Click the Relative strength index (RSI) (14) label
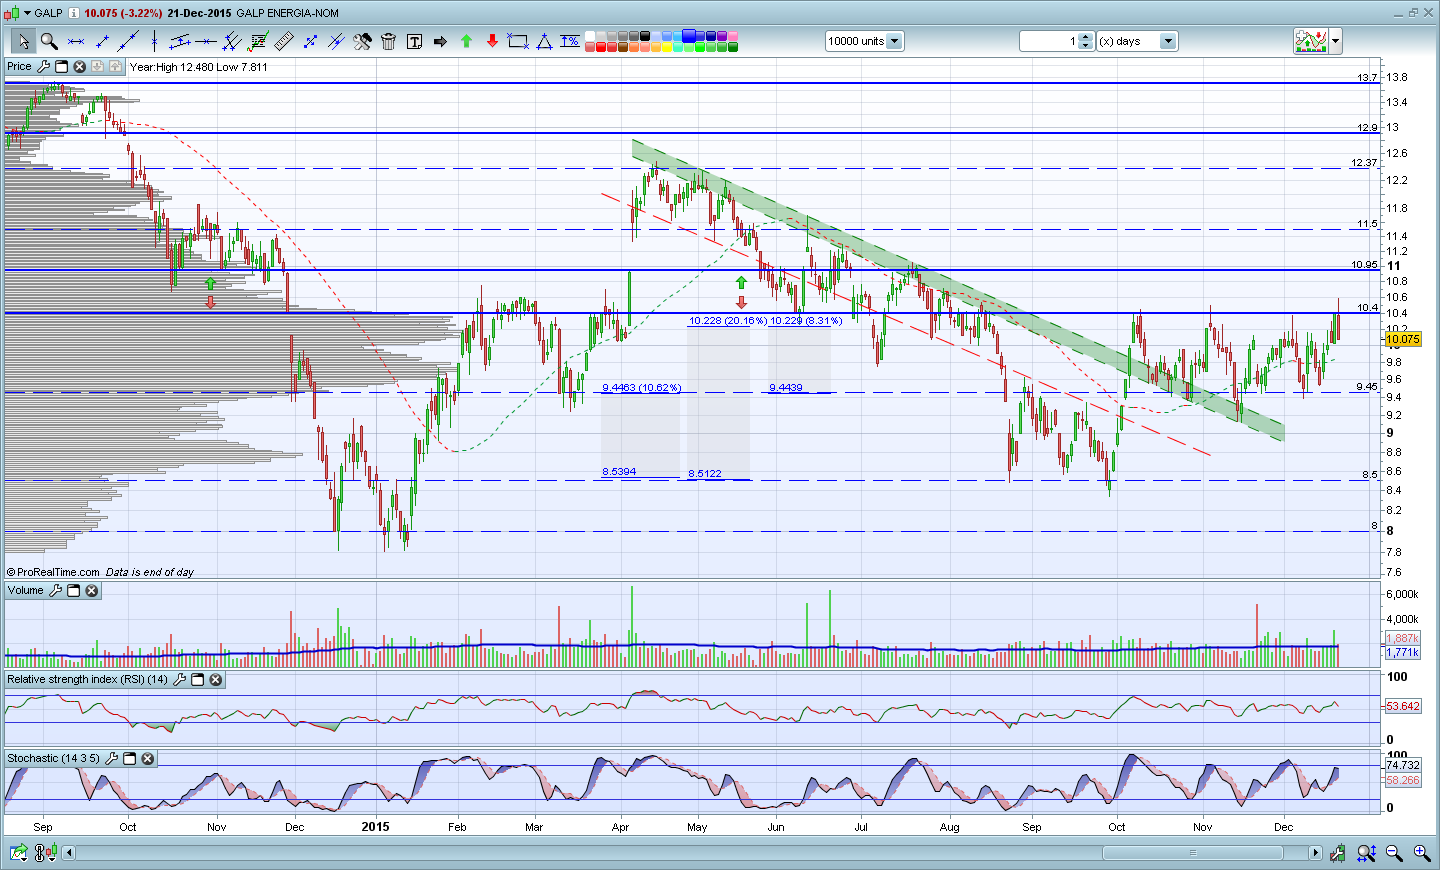 [88, 680]
